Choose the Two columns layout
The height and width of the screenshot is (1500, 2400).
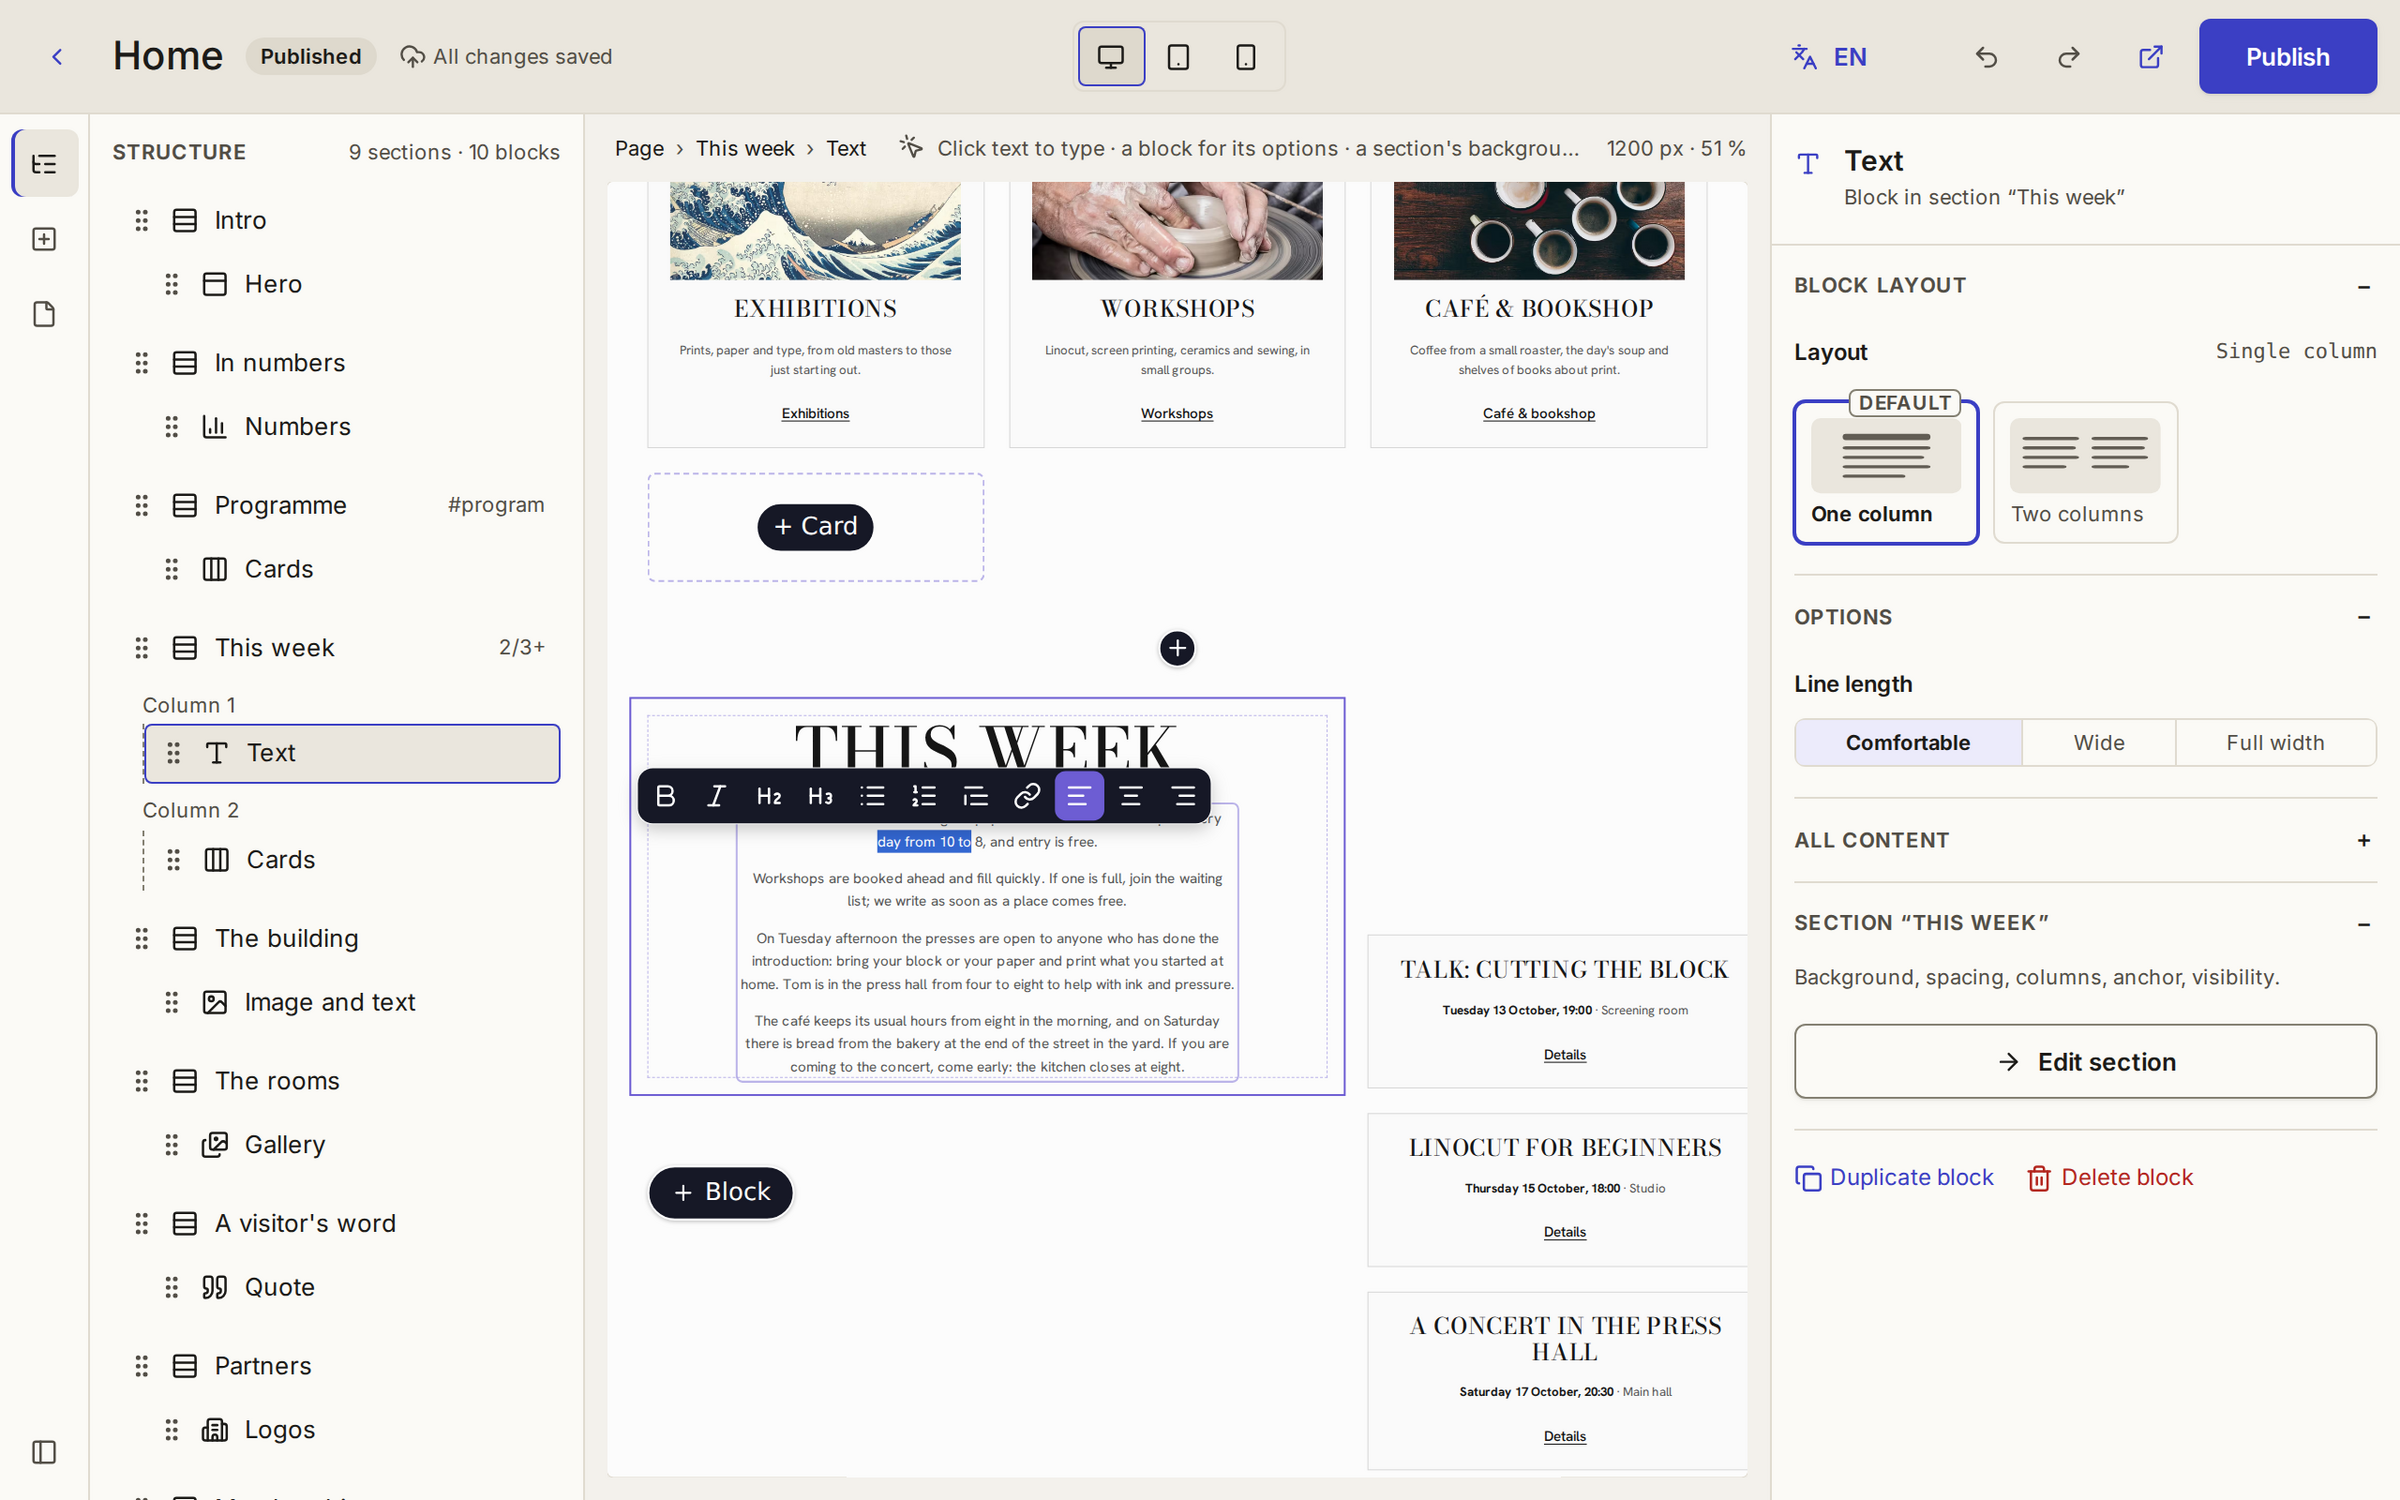coord(2085,472)
